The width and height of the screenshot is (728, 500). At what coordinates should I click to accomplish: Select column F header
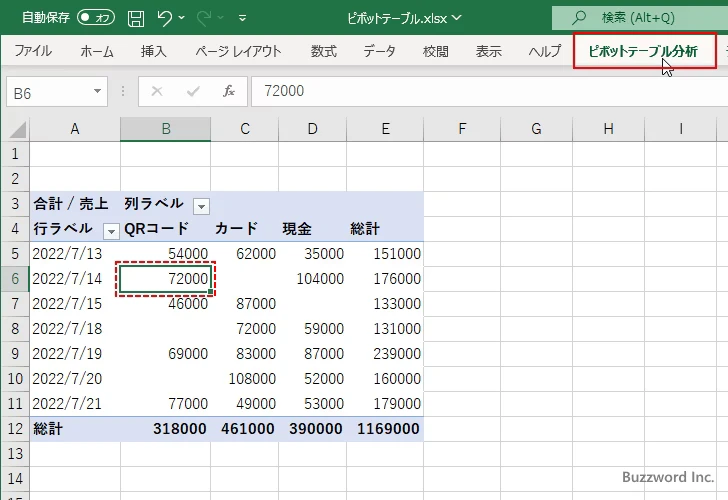[462, 129]
